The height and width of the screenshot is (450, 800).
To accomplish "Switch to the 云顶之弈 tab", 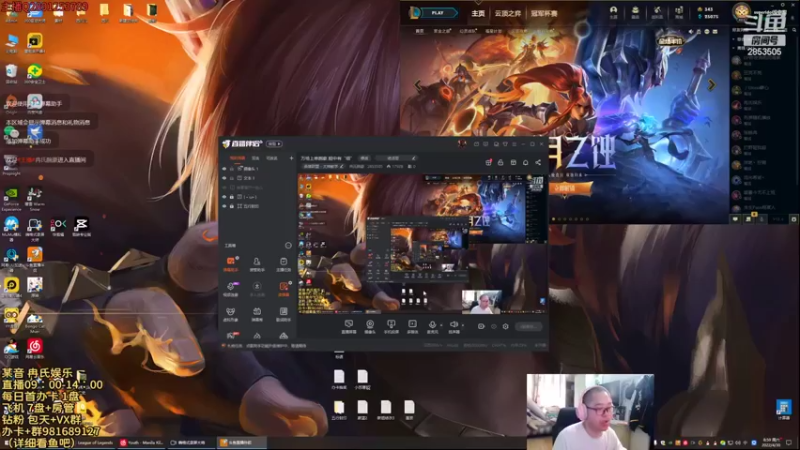I will pos(508,13).
